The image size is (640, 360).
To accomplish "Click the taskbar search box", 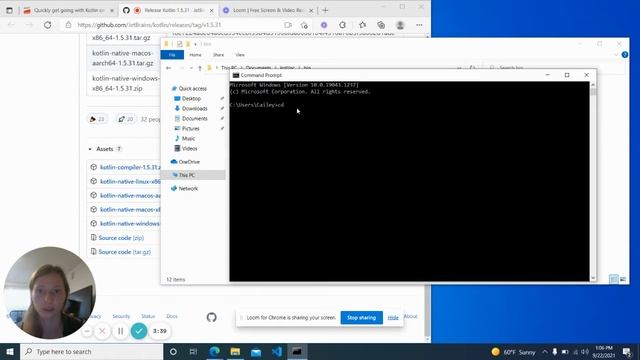I will [91, 351].
